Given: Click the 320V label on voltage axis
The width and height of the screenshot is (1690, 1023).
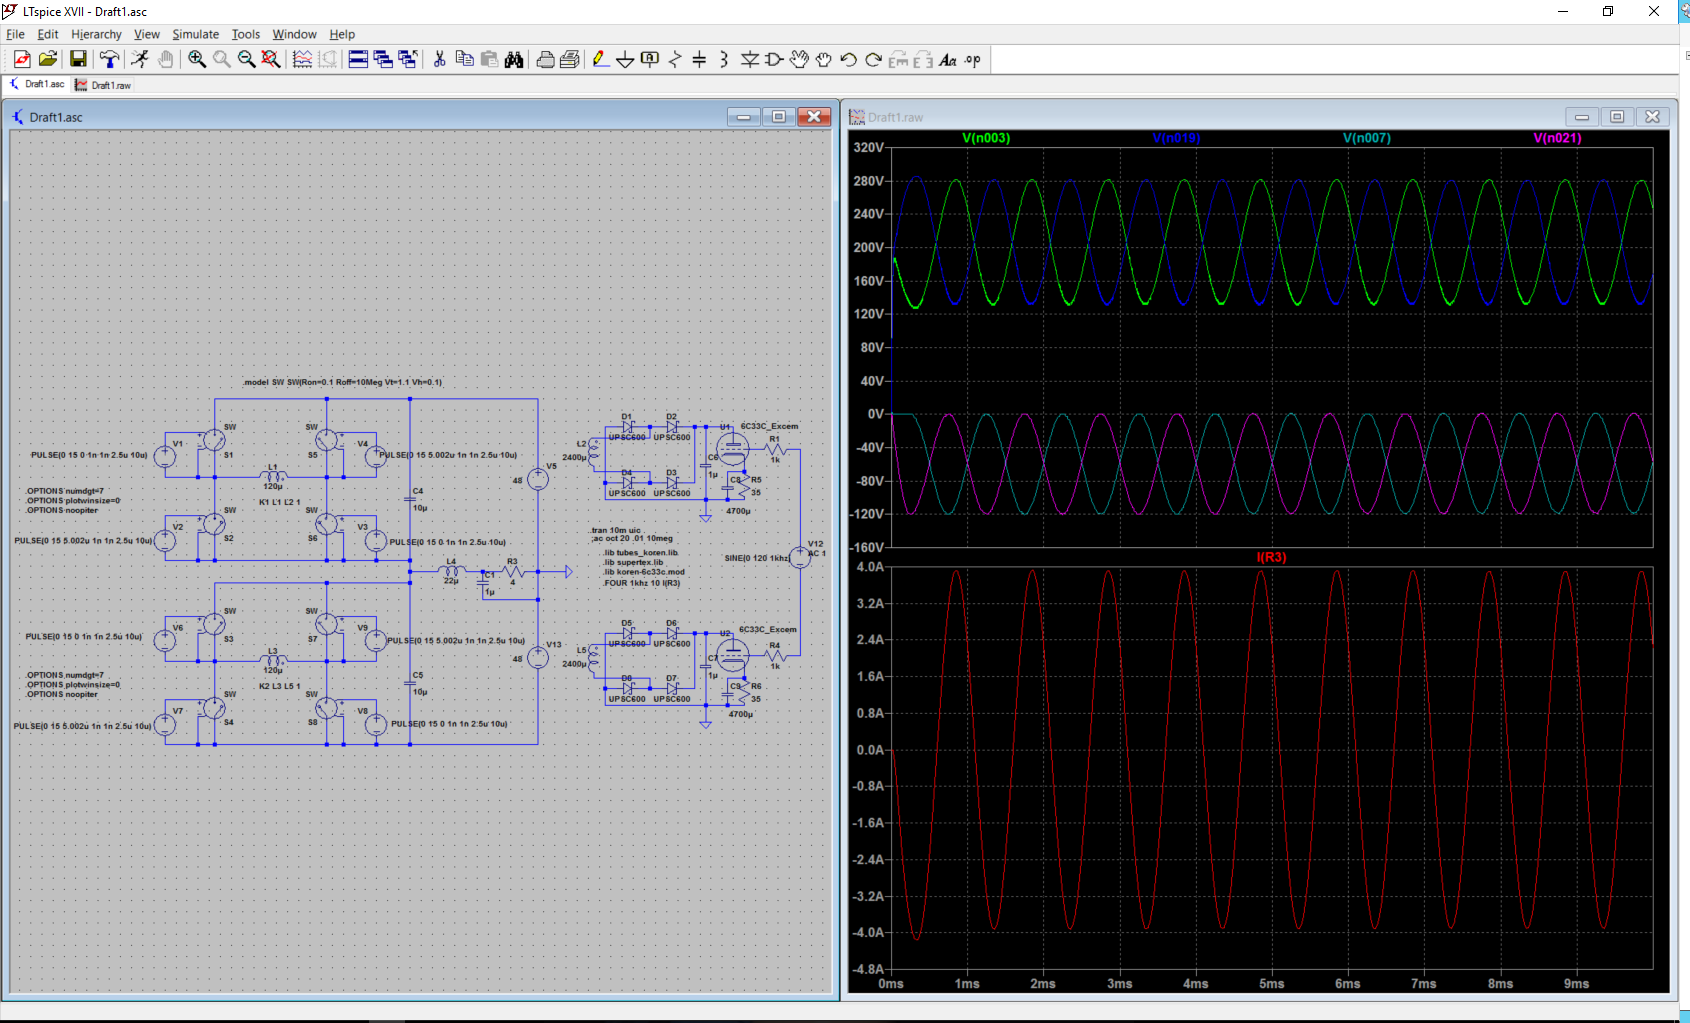Looking at the screenshot, I should (868, 147).
